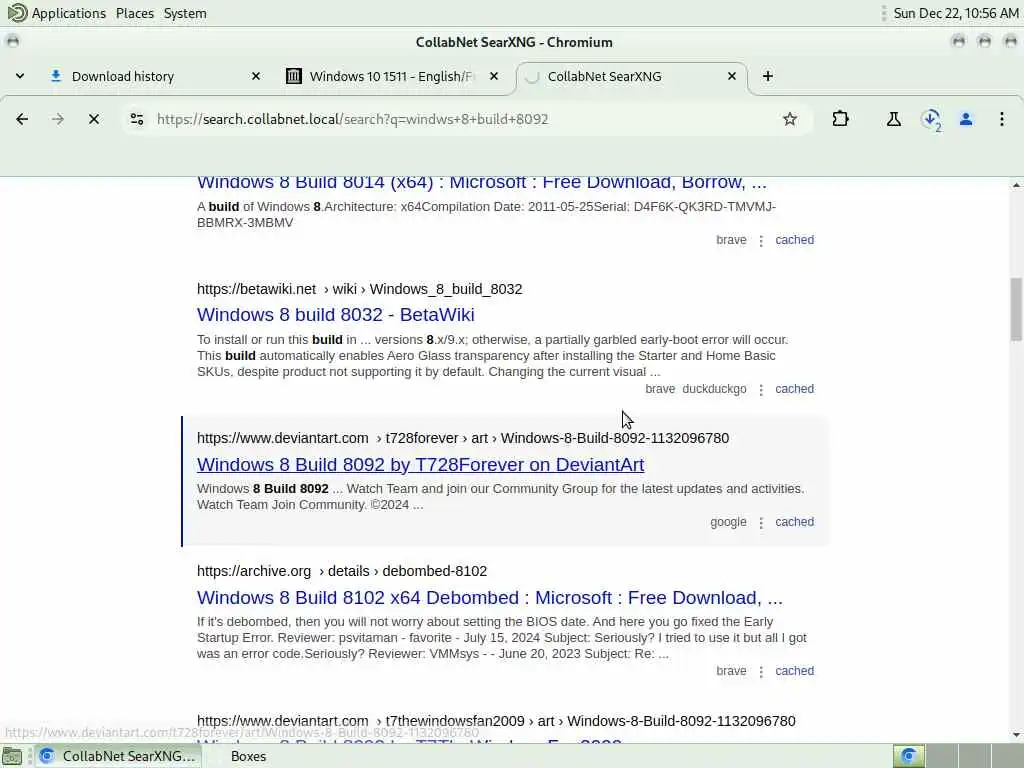Expand options dots on BetaWiki result
1024x768 pixels.
(x=761, y=389)
